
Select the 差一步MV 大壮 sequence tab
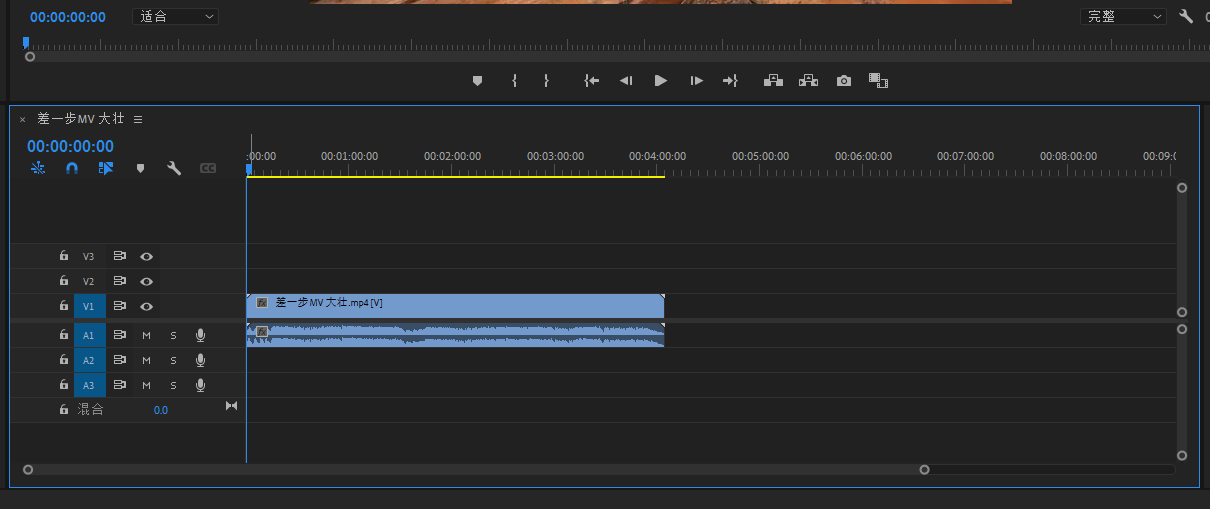point(81,119)
